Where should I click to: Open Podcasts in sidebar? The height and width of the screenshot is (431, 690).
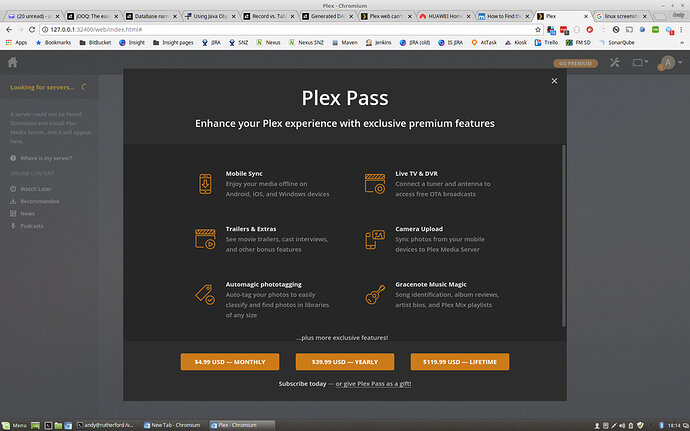[x=32, y=226]
